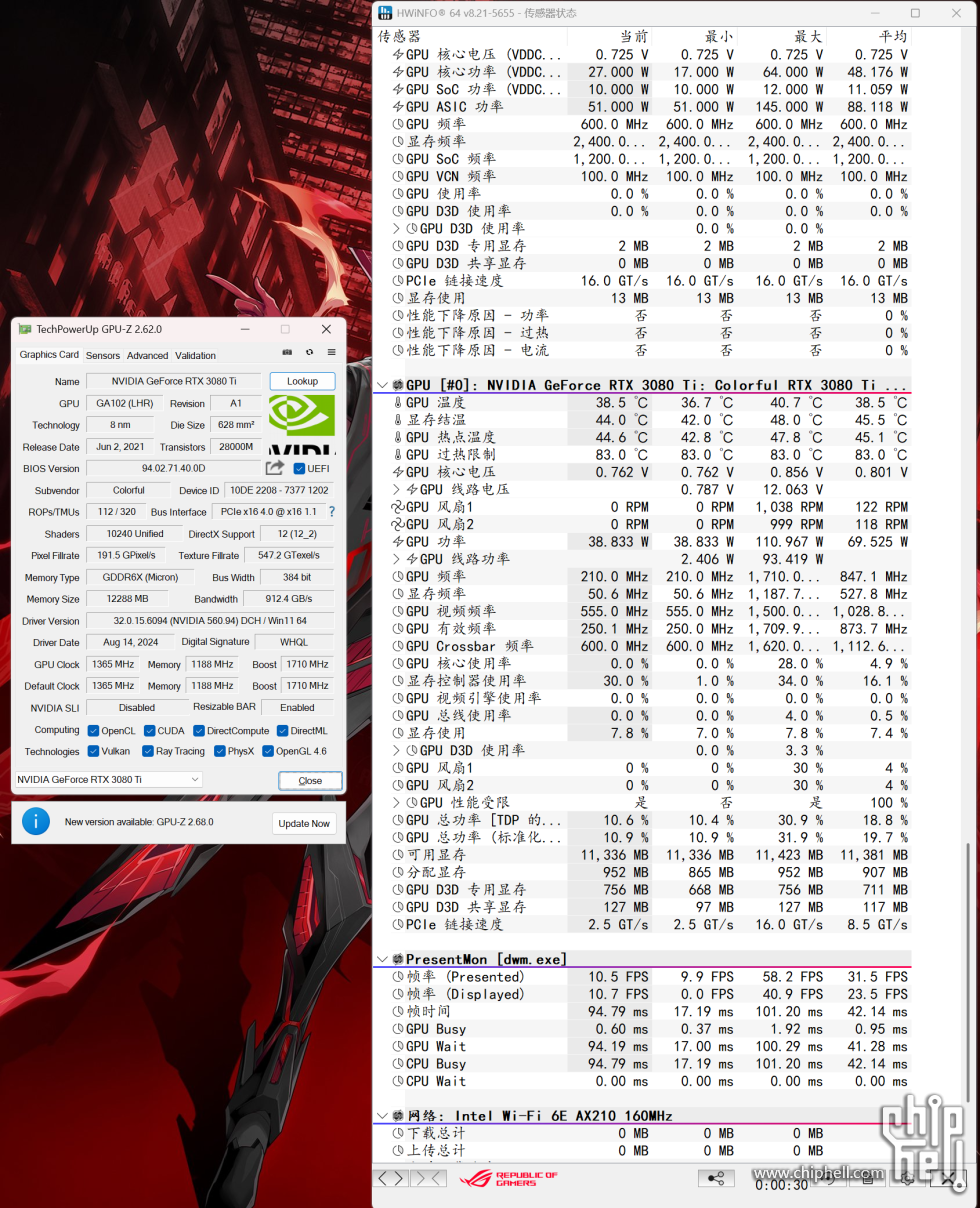This screenshot has height=1208, width=980.
Task: Click the 传感器 column header
Action: [x=470, y=36]
